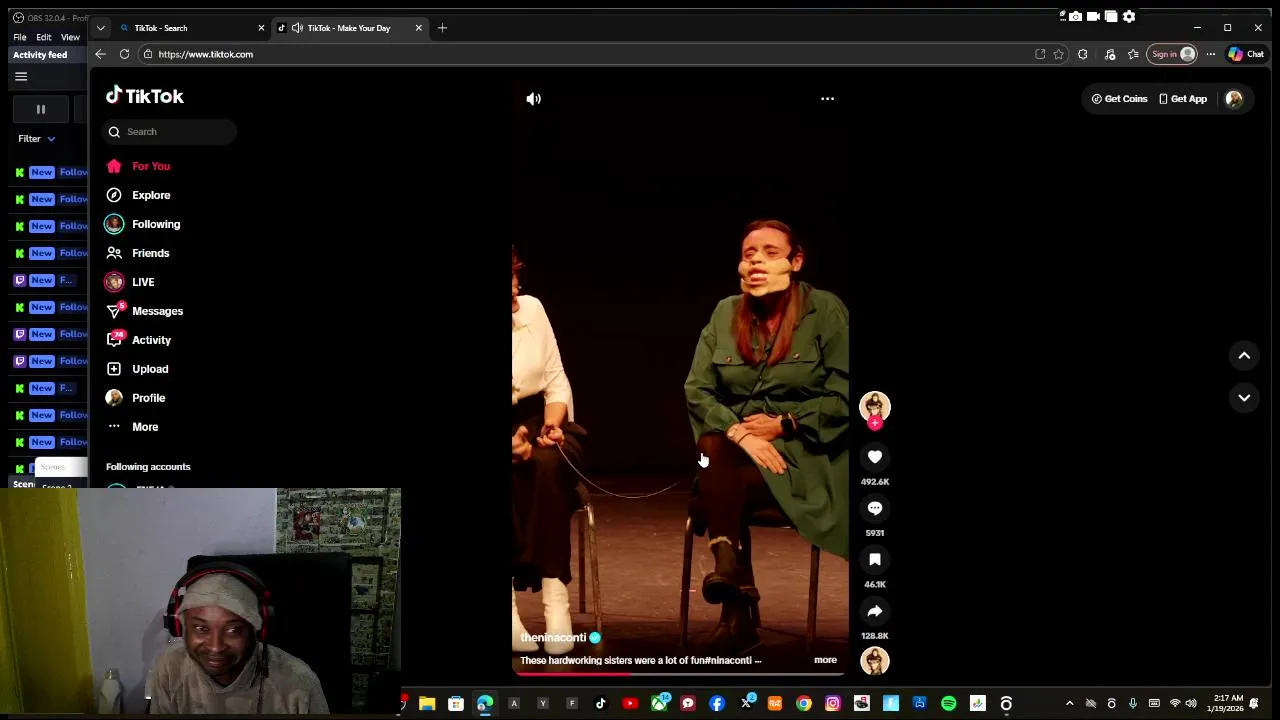Go to previous video with up arrow
Image resolution: width=1280 pixels, height=720 pixels.
(x=1244, y=355)
